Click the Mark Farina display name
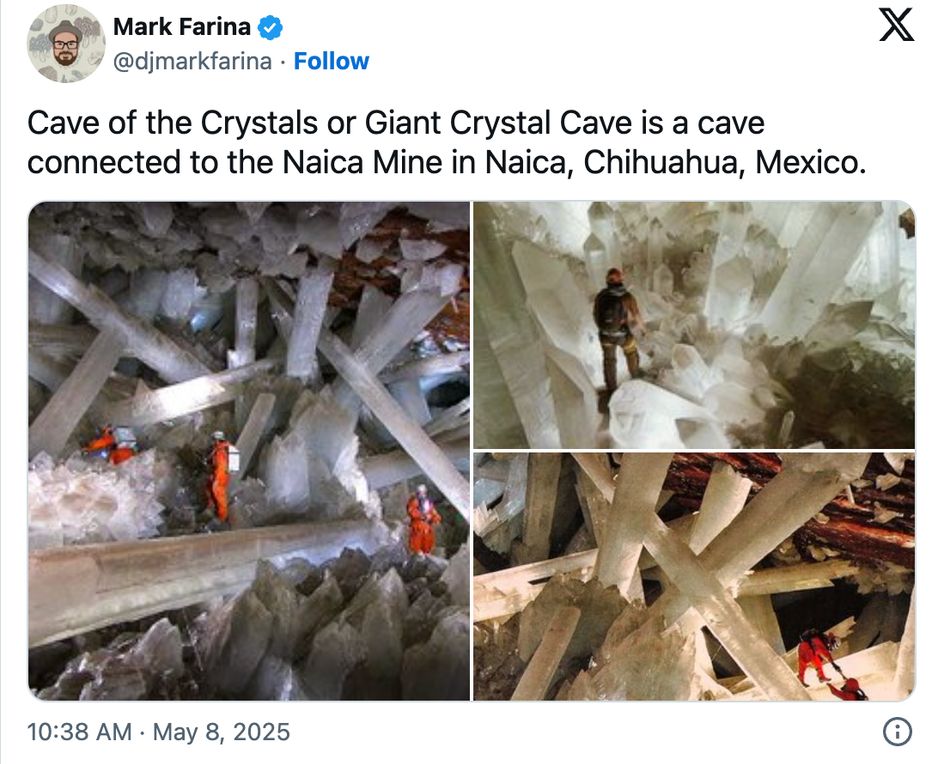The image size is (938, 764). tap(181, 27)
